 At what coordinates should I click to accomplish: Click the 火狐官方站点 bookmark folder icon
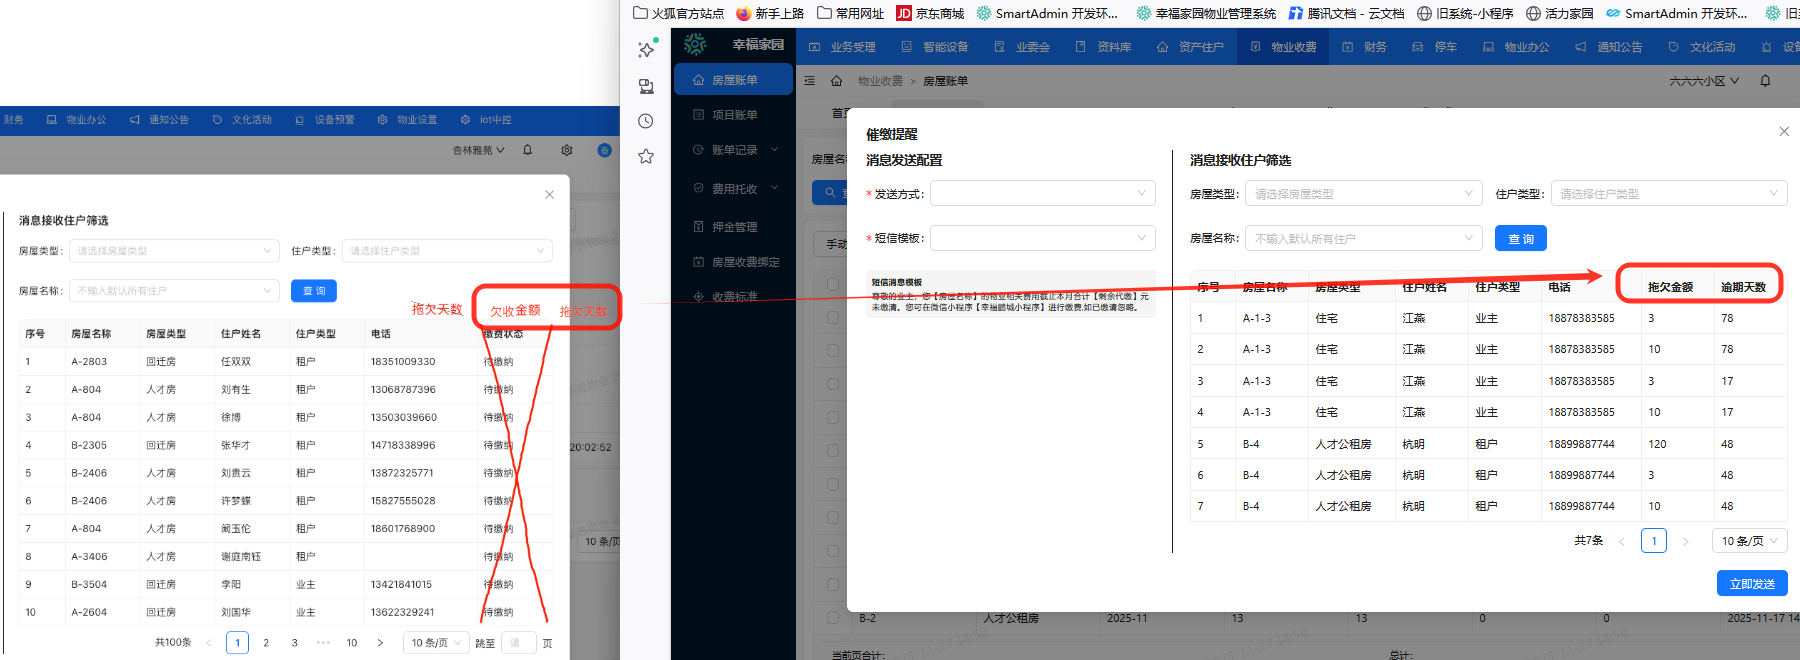point(641,13)
